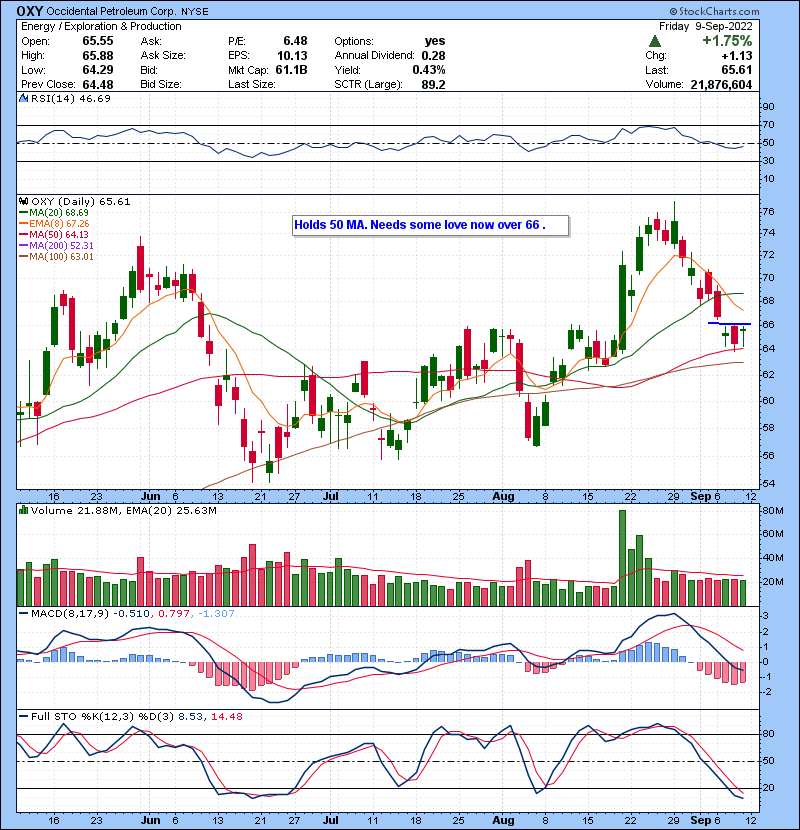The image size is (800, 830).
Task: Click the RSI indicator line icon
Action: pyautogui.click(x=23, y=98)
